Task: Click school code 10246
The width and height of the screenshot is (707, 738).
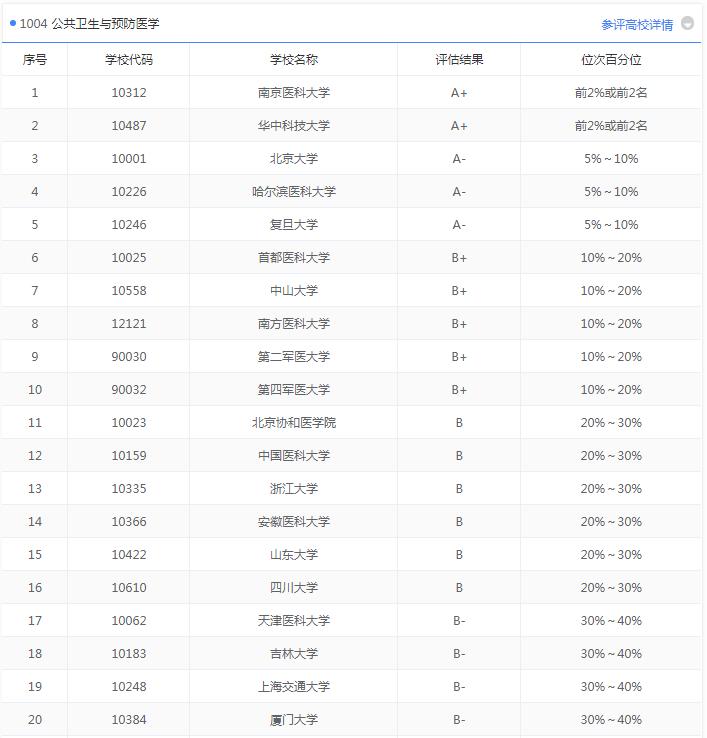Action: click(129, 225)
